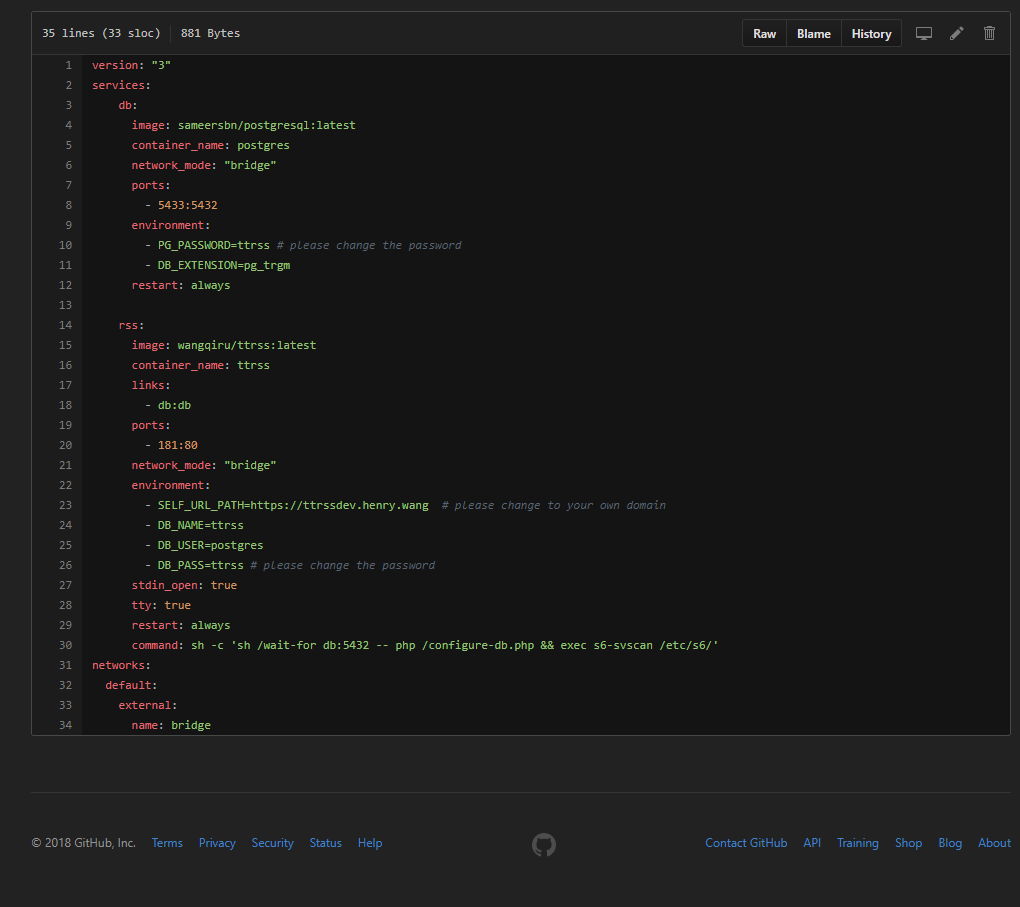Click the pencil edit file icon

click(956, 33)
